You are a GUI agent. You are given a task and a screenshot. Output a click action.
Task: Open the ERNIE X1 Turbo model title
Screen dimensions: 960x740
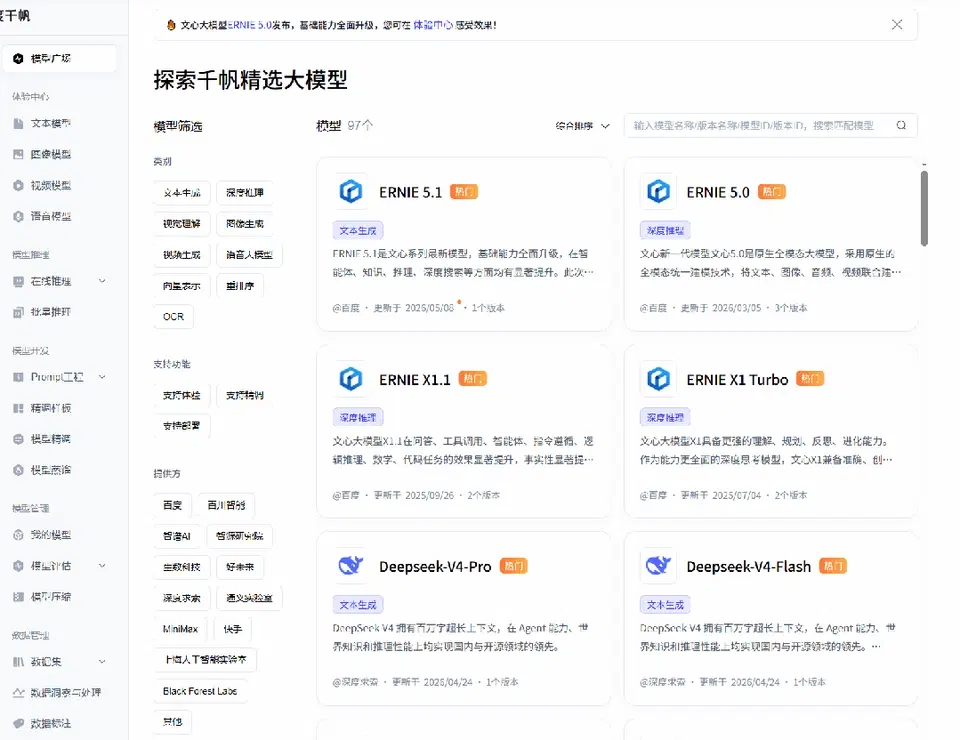[737, 379]
